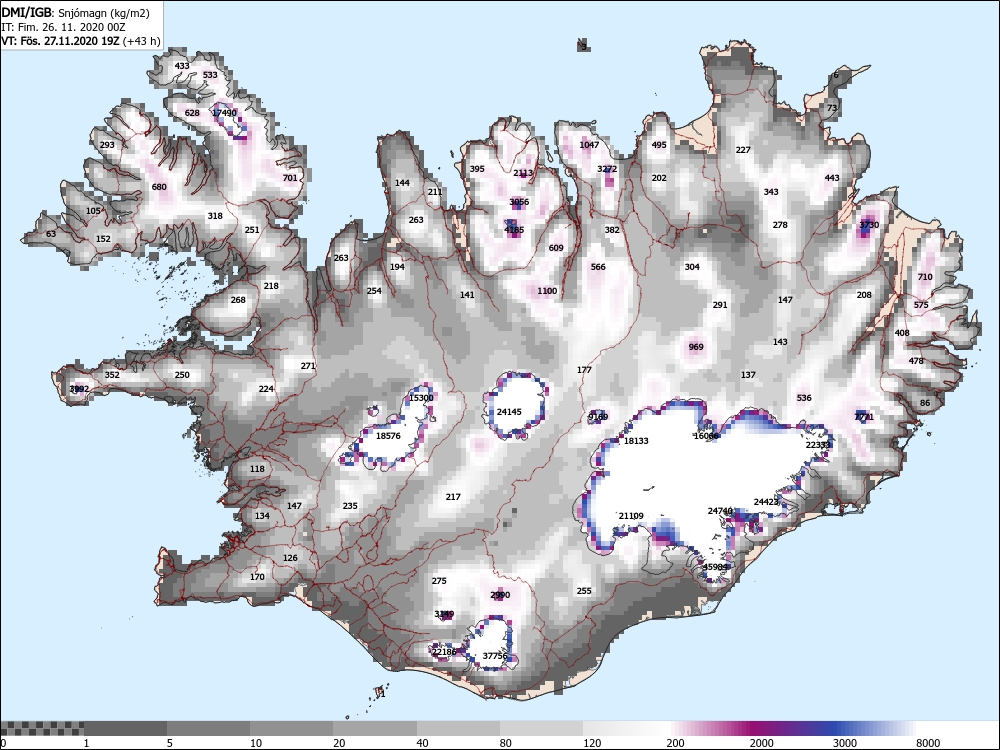Click the legend label "8000"
This screenshot has width=1000, height=750.
click(928, 743)
